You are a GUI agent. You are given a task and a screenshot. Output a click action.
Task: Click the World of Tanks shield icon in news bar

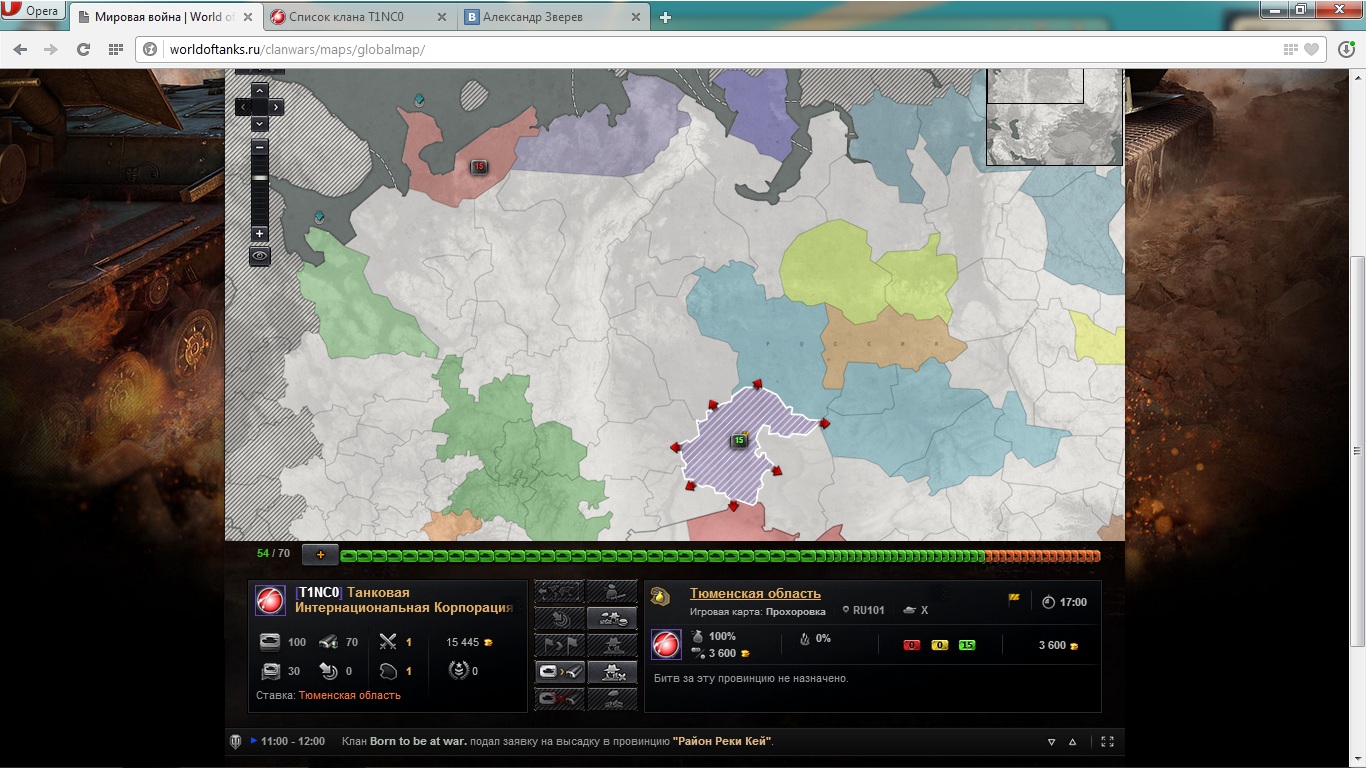coord(236,741)
